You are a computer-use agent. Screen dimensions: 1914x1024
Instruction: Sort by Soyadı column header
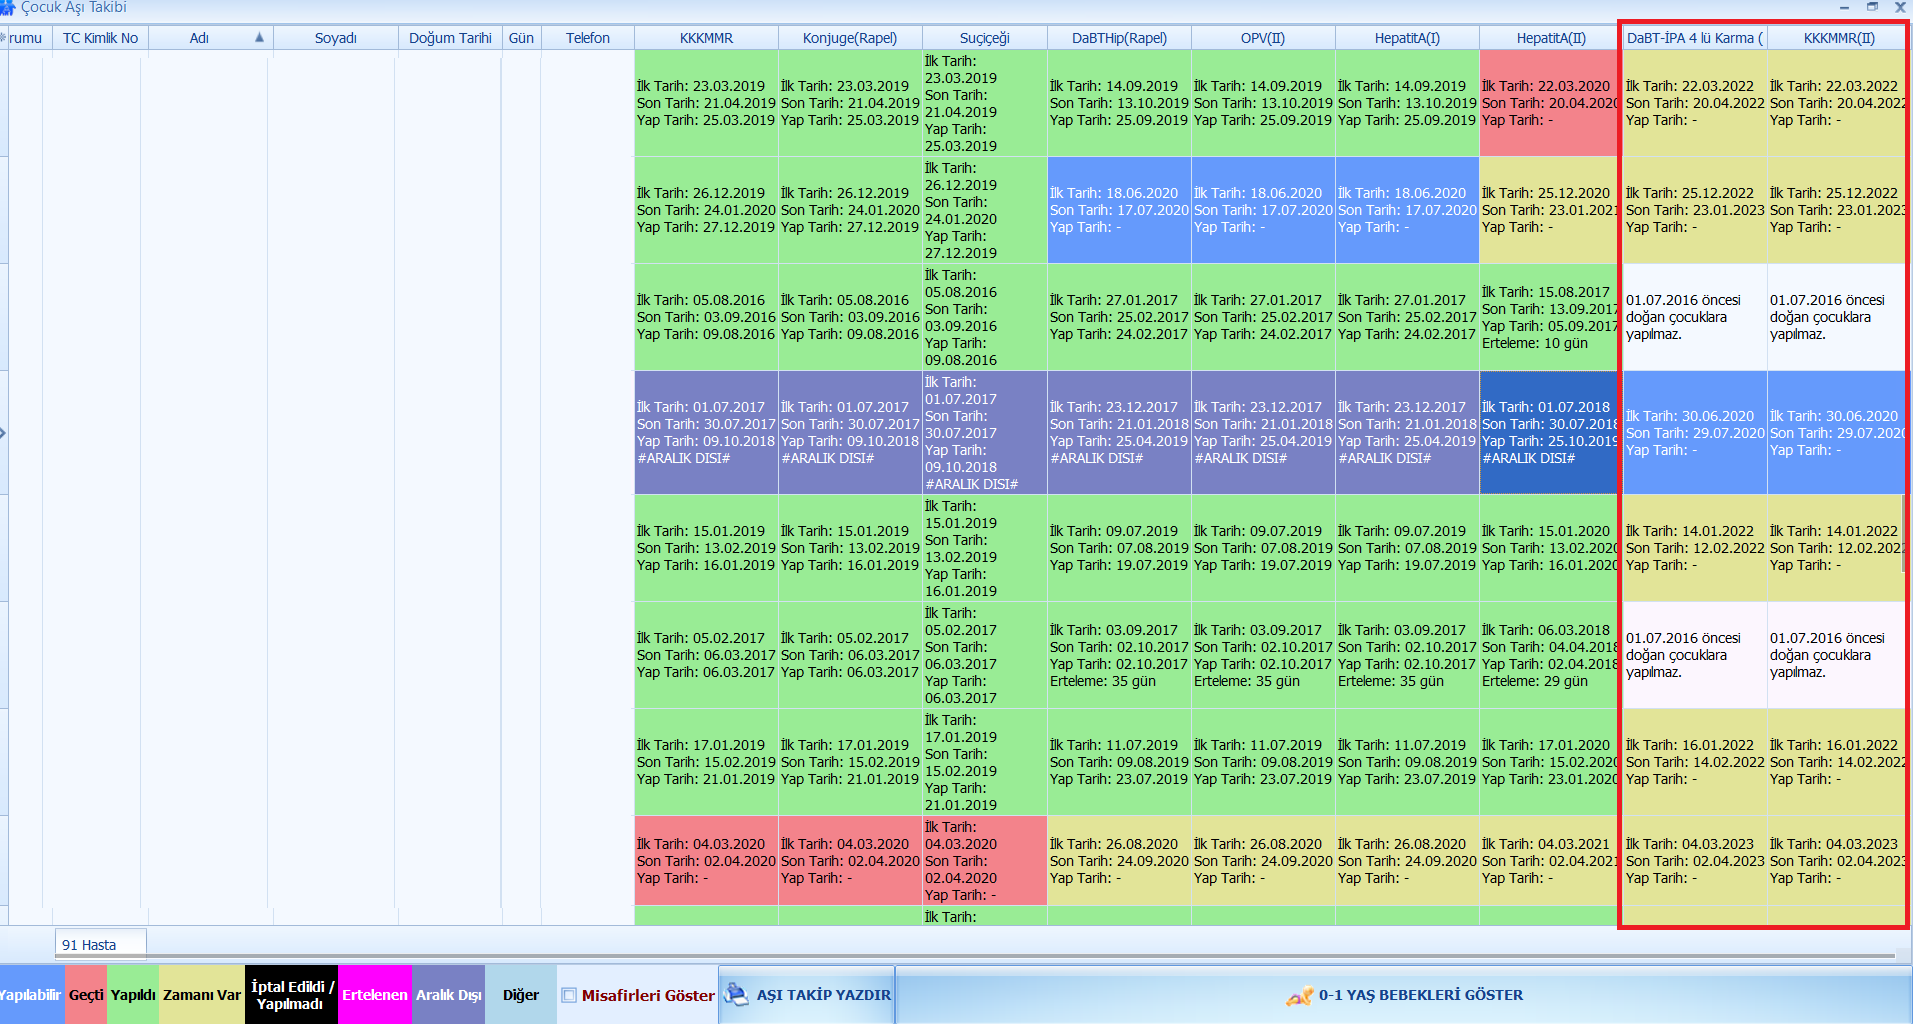pos(335,38)
